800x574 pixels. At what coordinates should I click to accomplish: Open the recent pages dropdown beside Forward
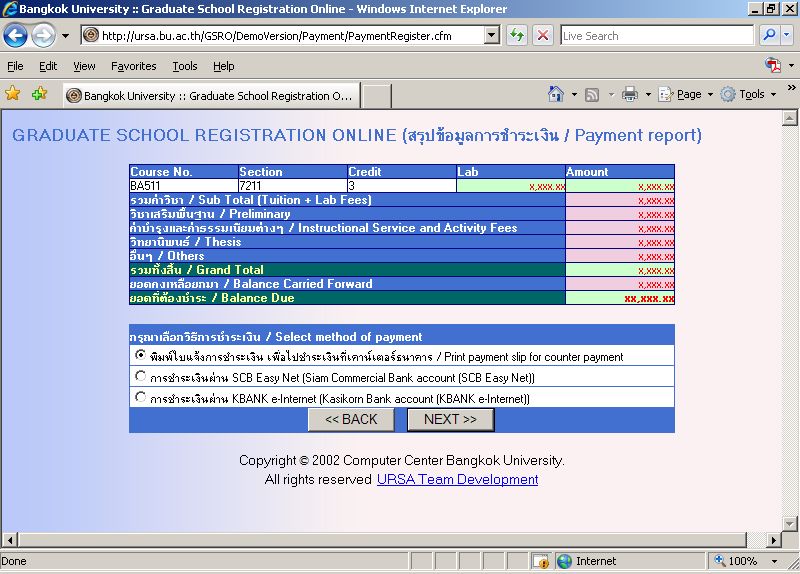pos(65,36)
